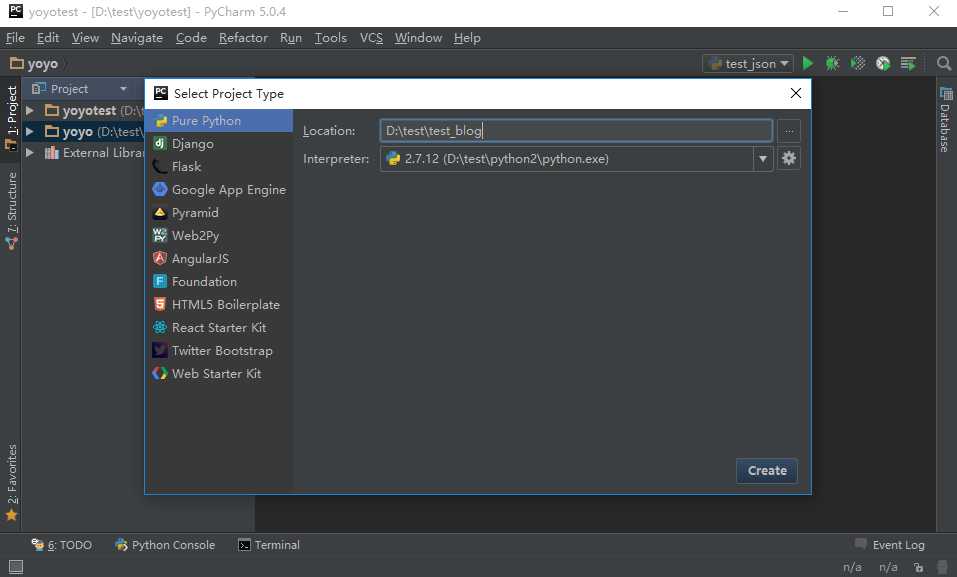Select the Django project type

pos(219,143)
